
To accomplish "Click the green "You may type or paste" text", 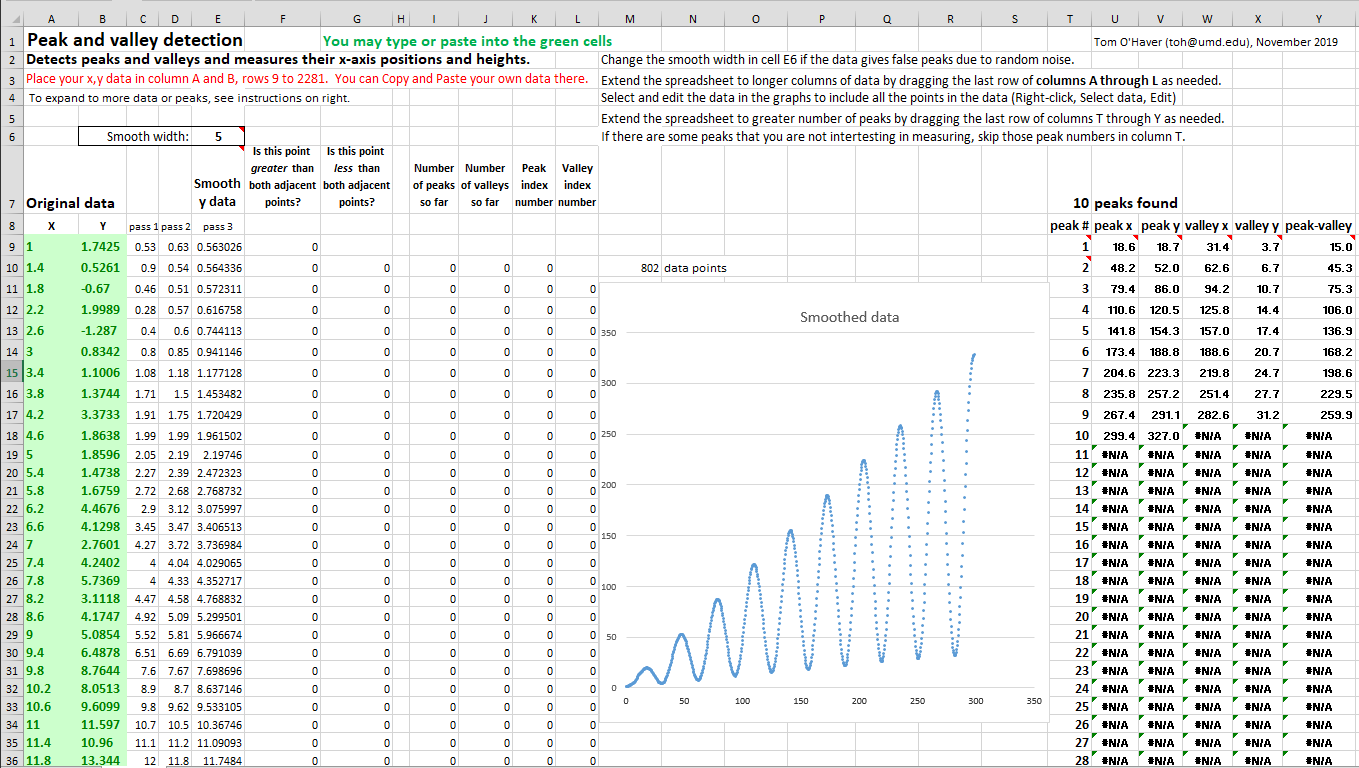I will coord(467,42).
